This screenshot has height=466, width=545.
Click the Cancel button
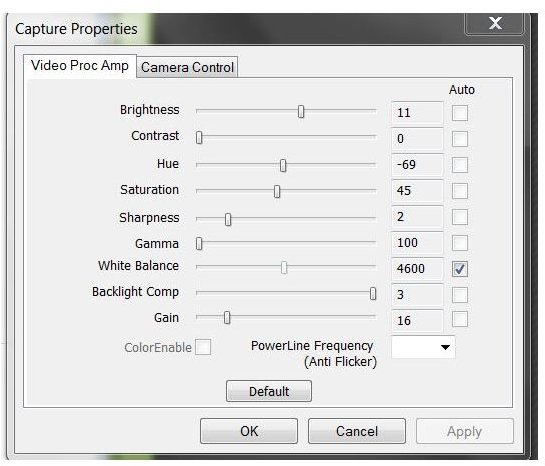point(357,431)
